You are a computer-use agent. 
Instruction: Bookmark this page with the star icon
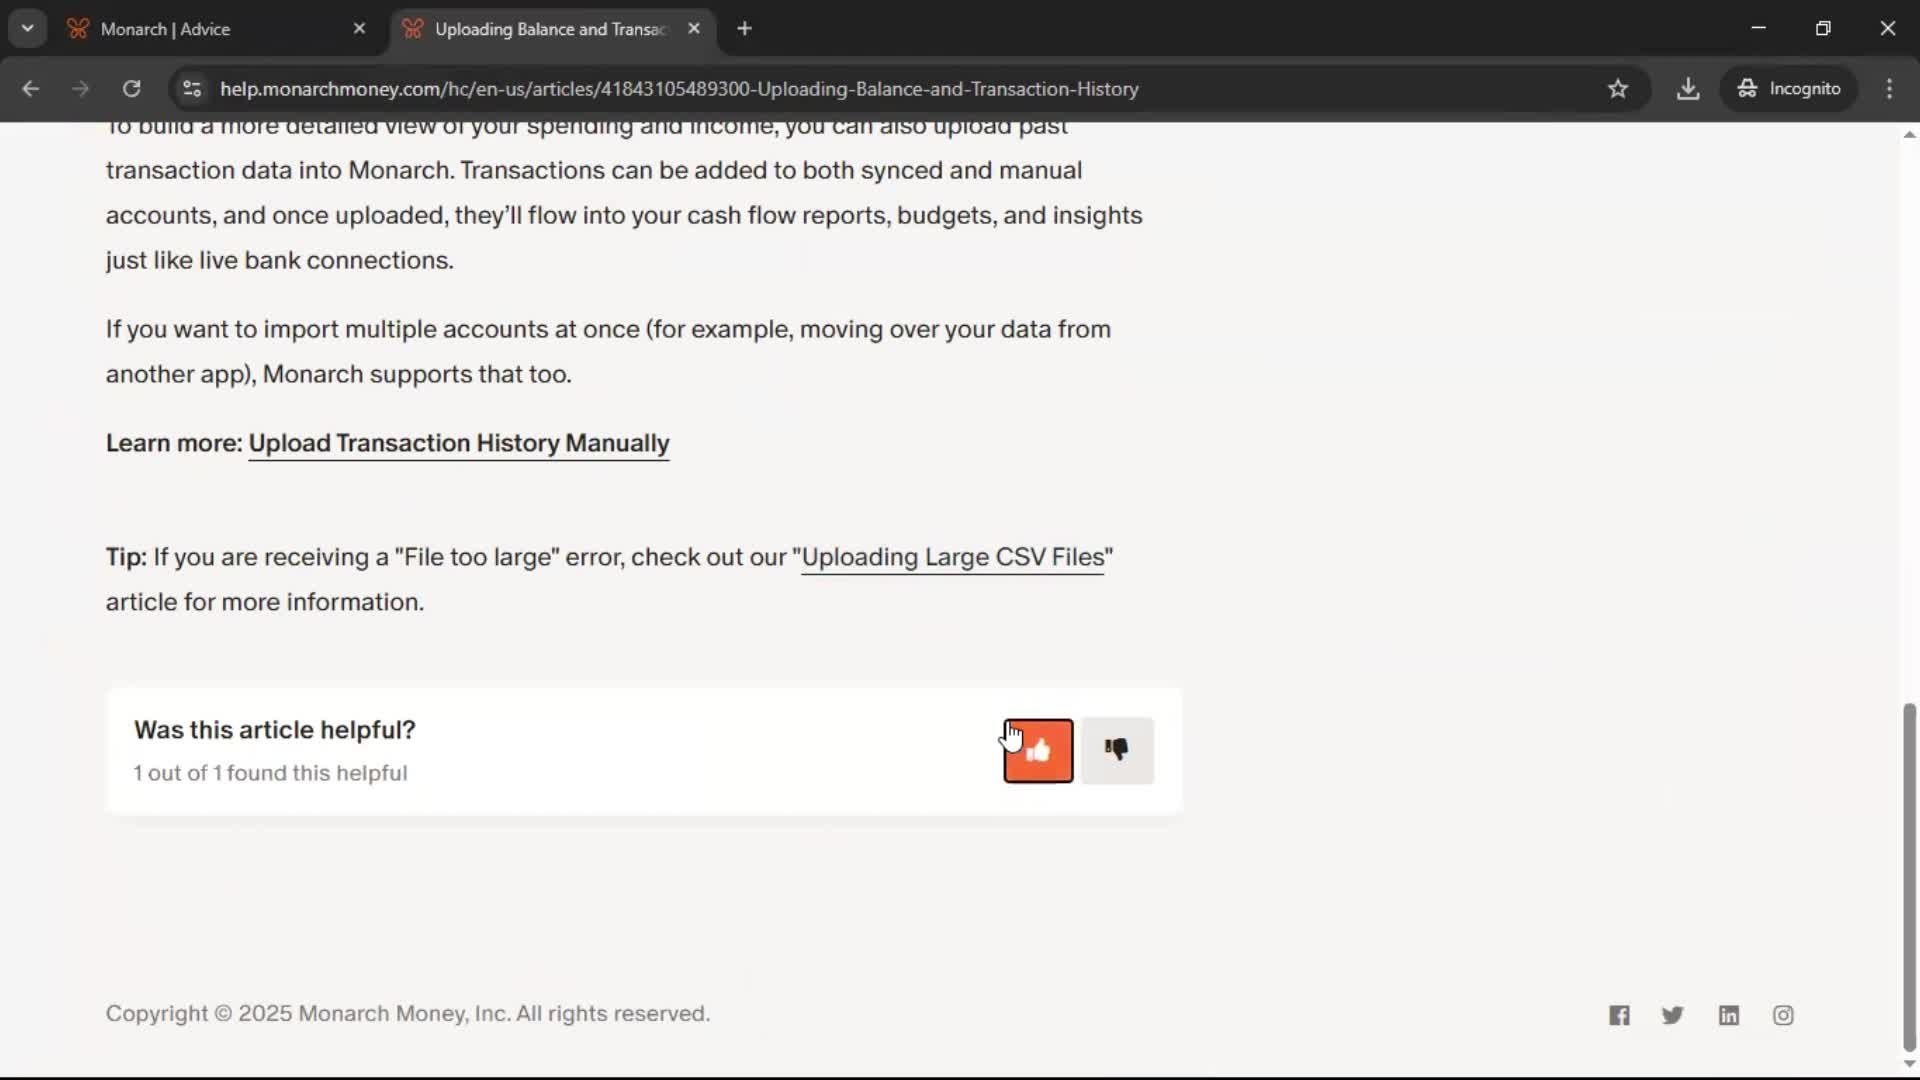tap(1618, 89)
